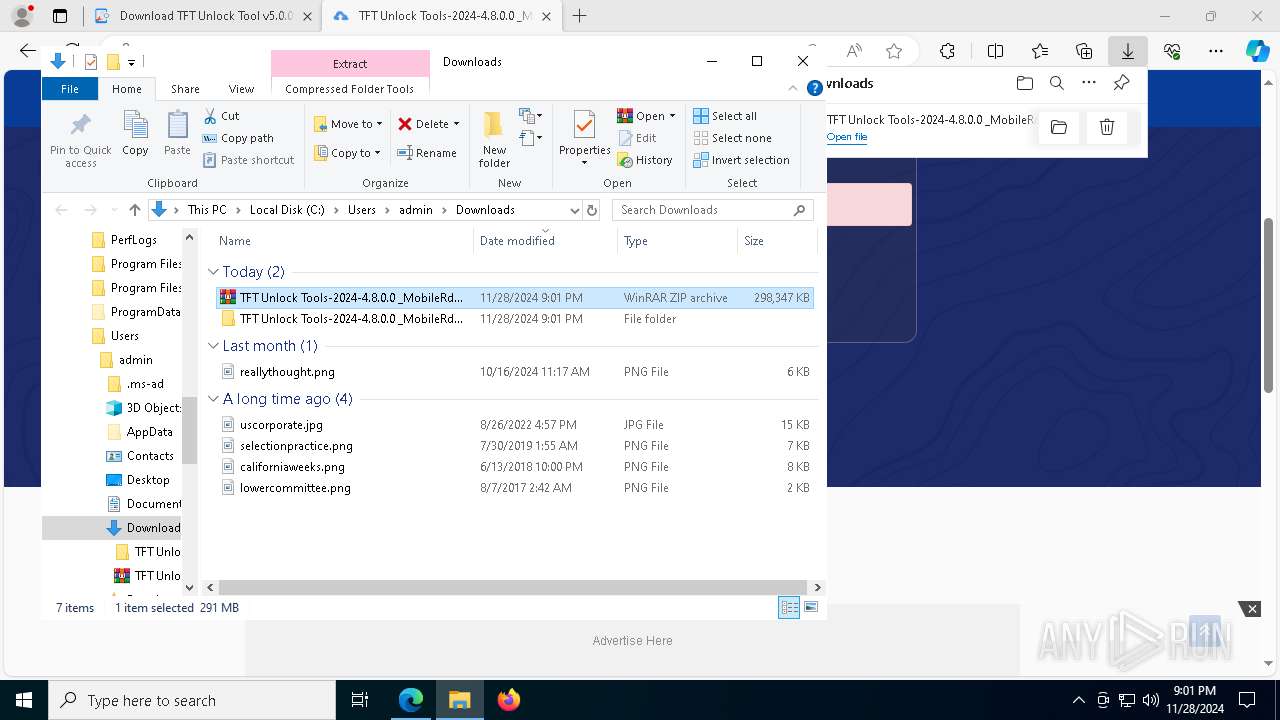Refresh the Downloads address bar
The width and height of the screenshot is (1280, 720).
coord(592,210)
